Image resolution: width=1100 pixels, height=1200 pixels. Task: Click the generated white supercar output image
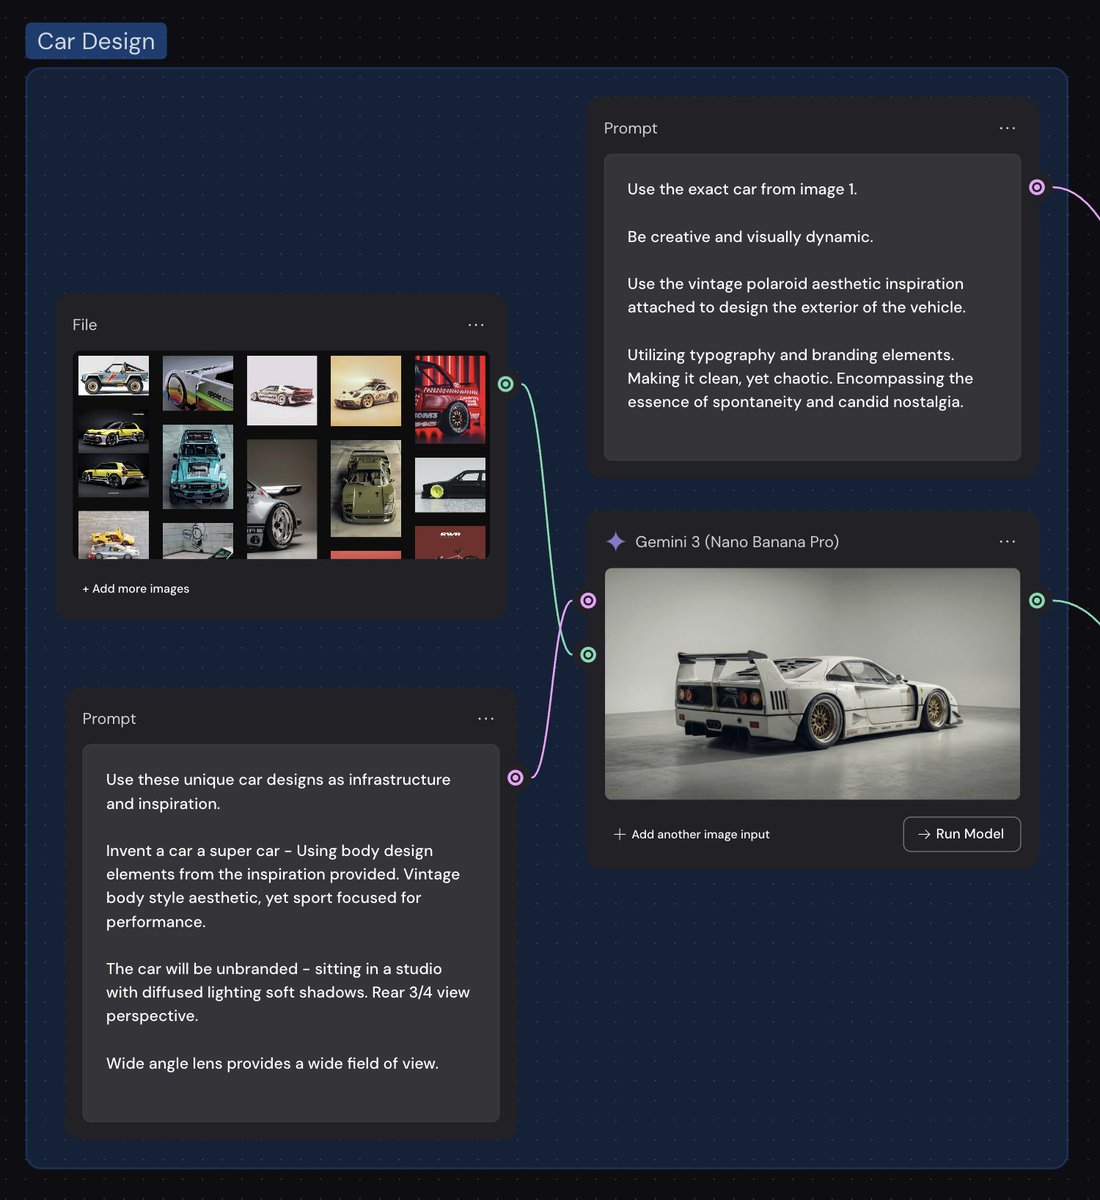point(812,684)
